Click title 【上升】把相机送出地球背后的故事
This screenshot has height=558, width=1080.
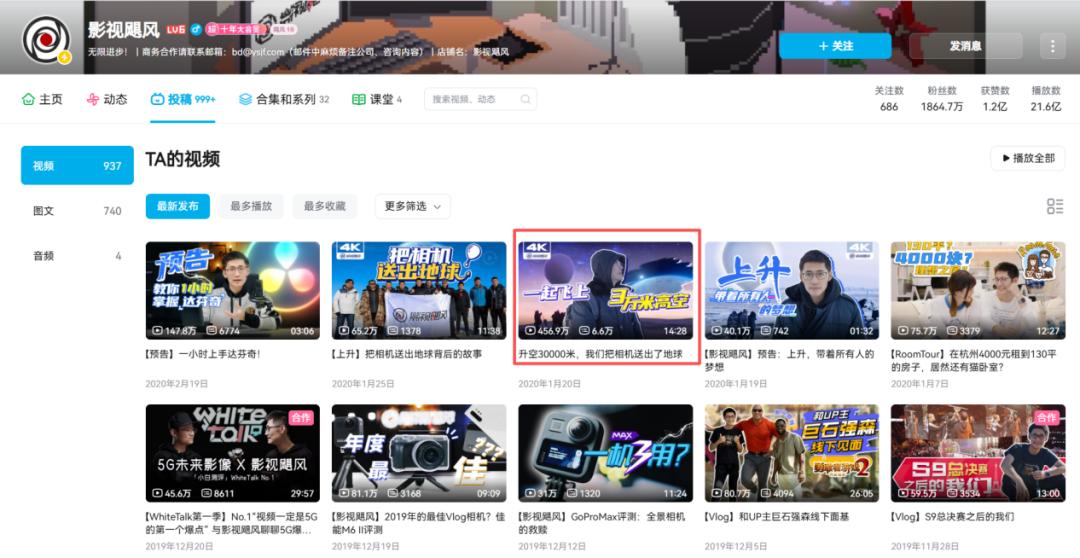407,354
